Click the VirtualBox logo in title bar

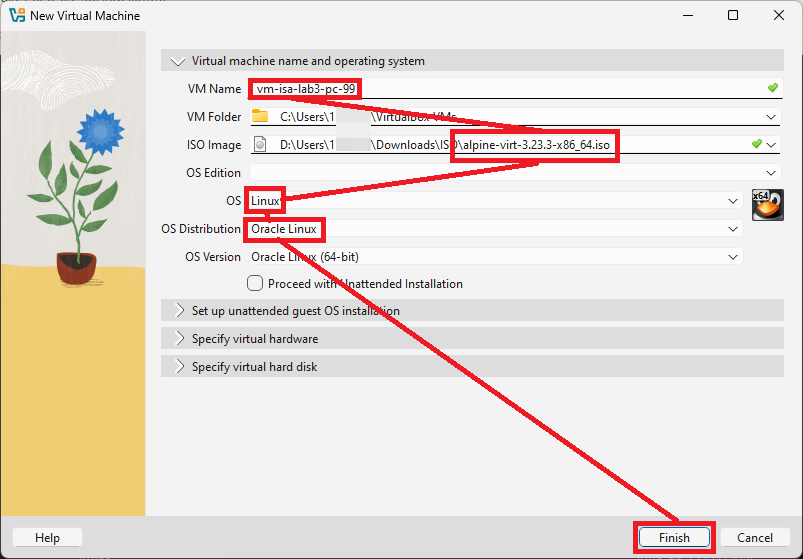point(16,16)
